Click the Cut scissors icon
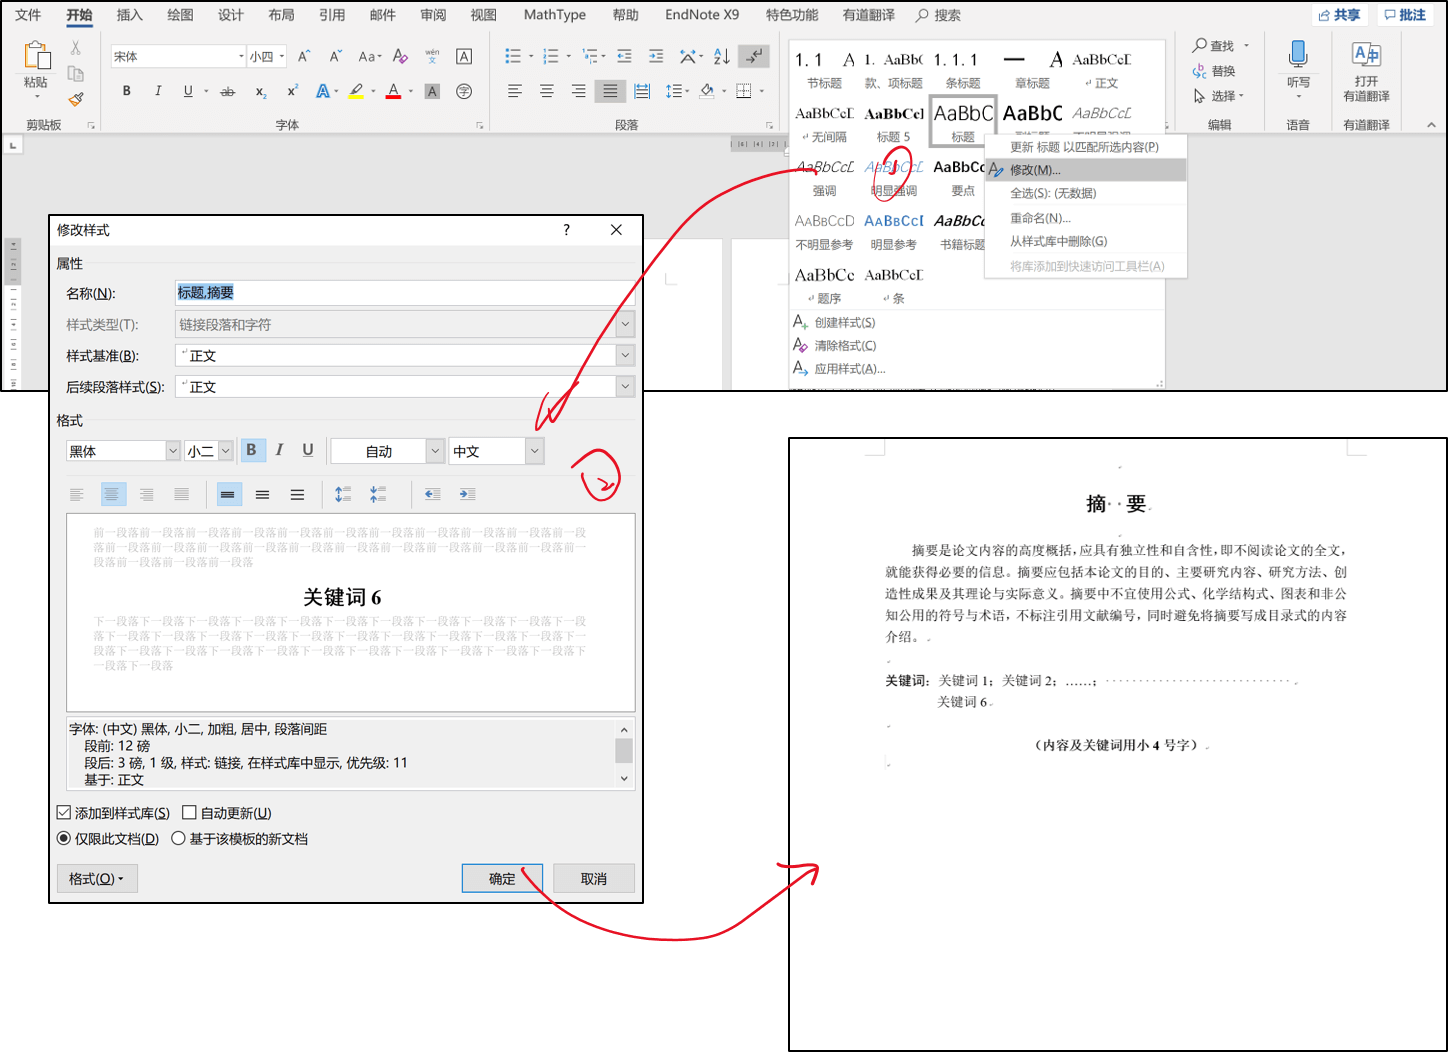This screenshot has height=1052, width=1448. tap(76, 48)
